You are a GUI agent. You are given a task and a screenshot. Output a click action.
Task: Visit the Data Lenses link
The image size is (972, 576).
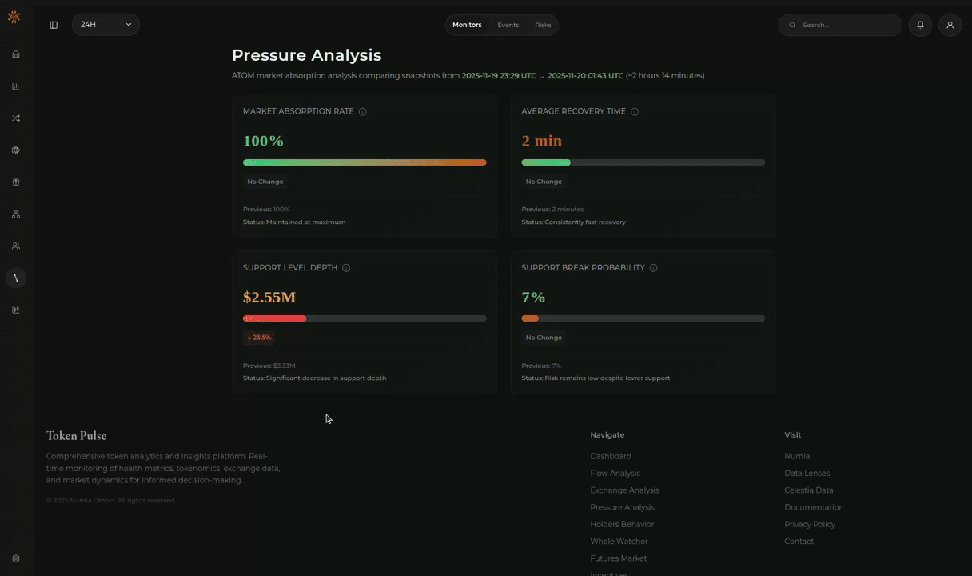click(807, 473)
